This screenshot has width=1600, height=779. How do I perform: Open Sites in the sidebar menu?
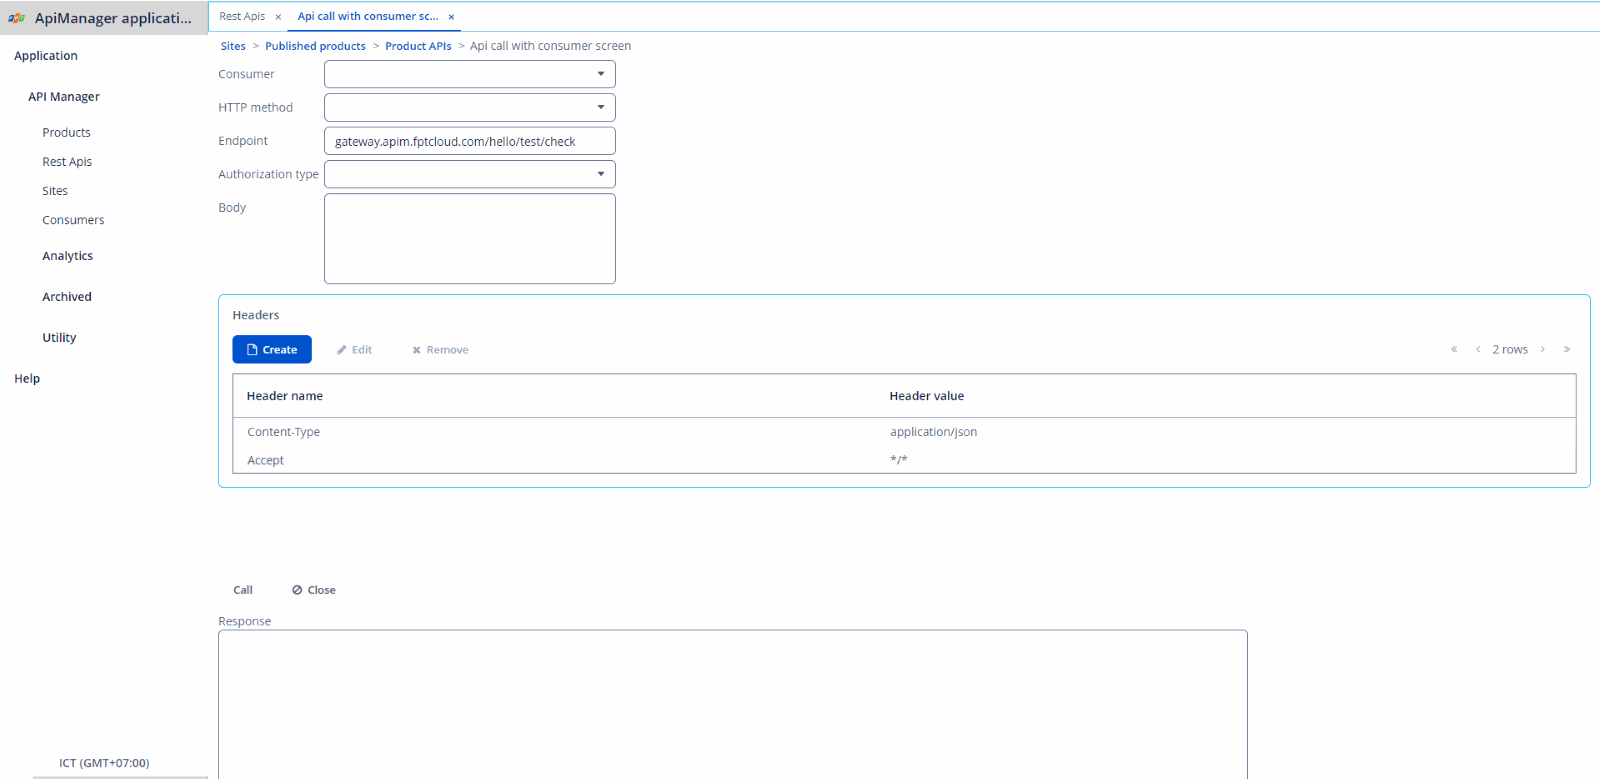pos(55,191)
